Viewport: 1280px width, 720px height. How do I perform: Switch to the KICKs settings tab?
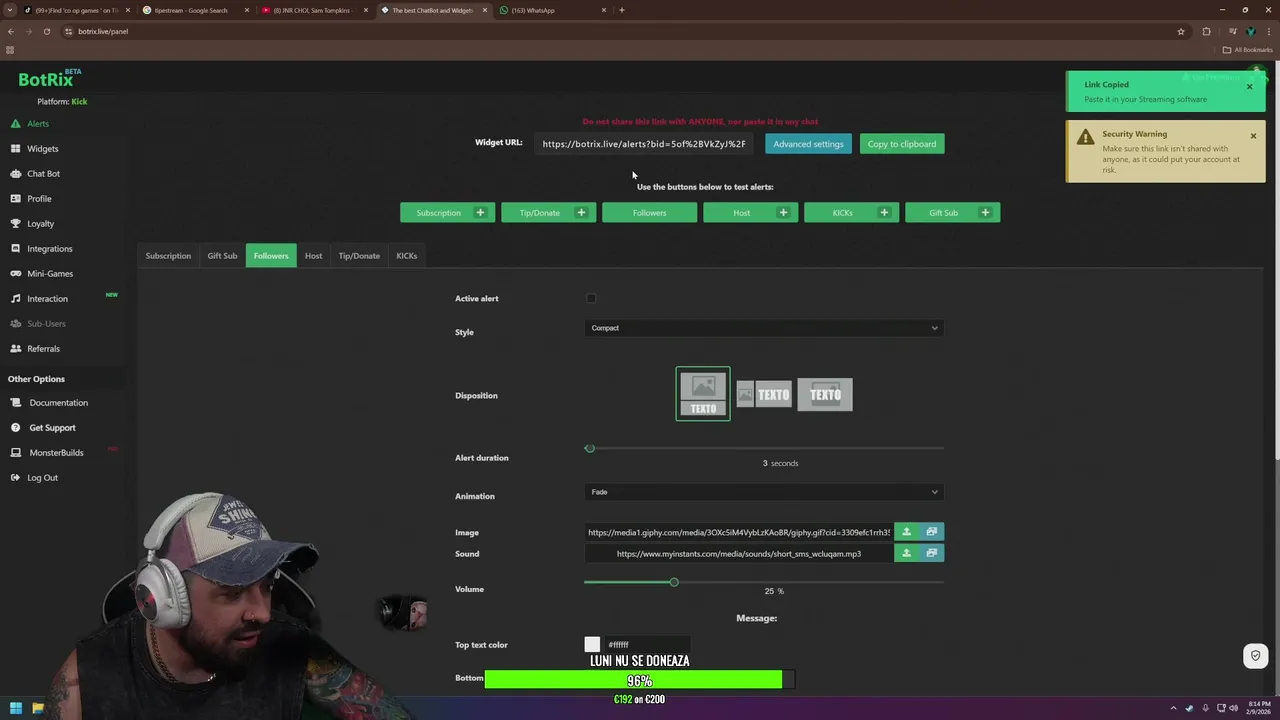coord(406,256)
